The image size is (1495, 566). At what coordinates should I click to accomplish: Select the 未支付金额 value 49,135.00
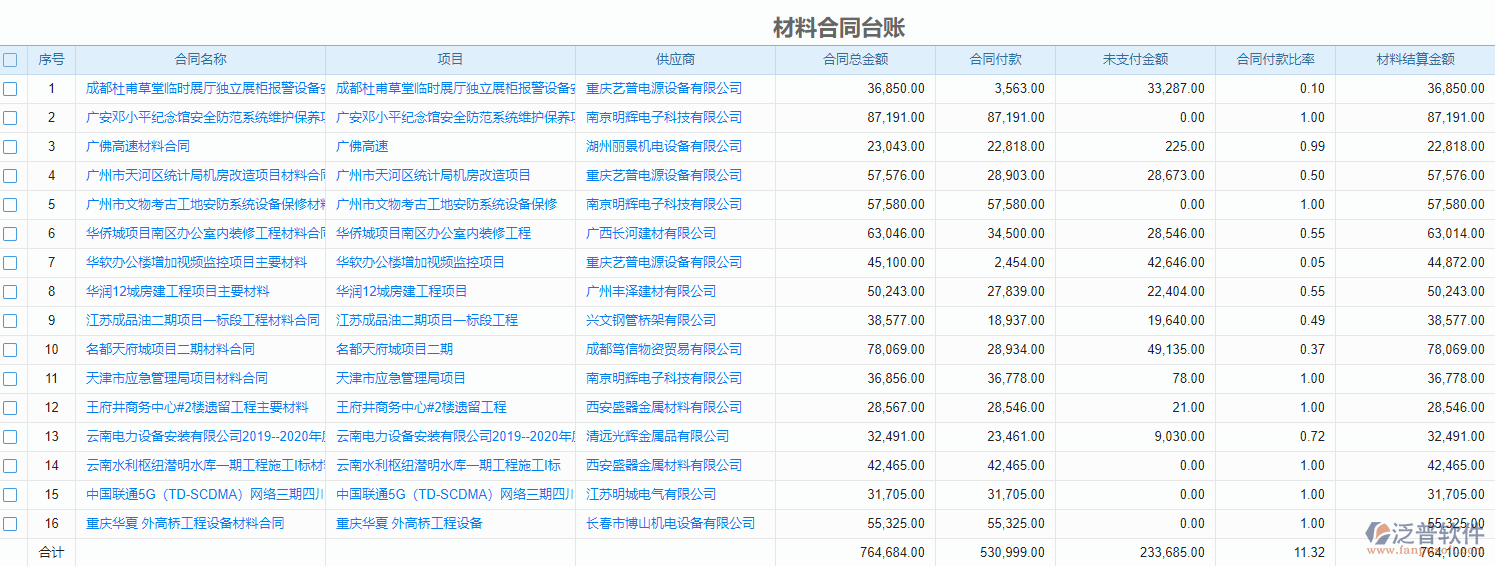click(x=1176, y=350)
